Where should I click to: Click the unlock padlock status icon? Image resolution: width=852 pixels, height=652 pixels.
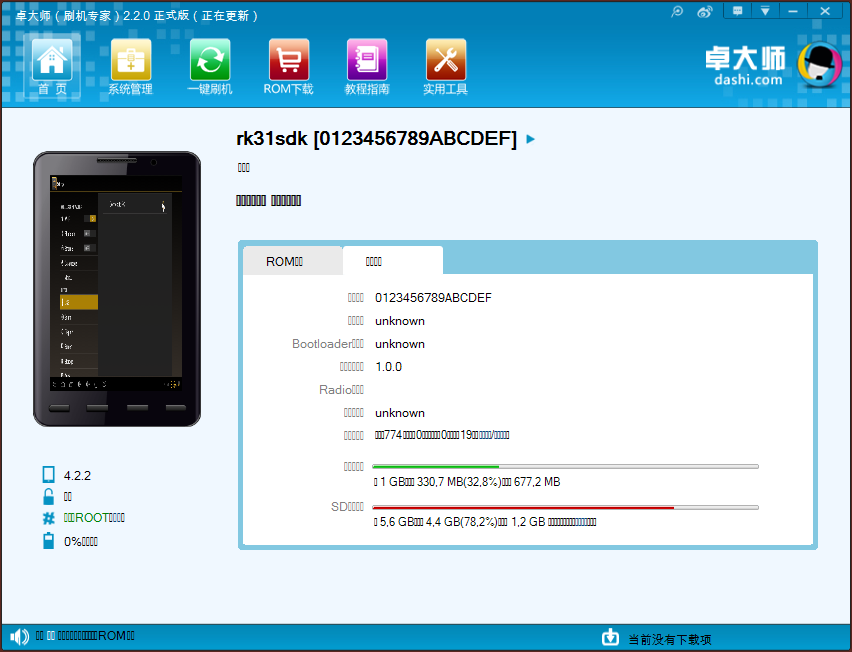click(x=48, y=497)
